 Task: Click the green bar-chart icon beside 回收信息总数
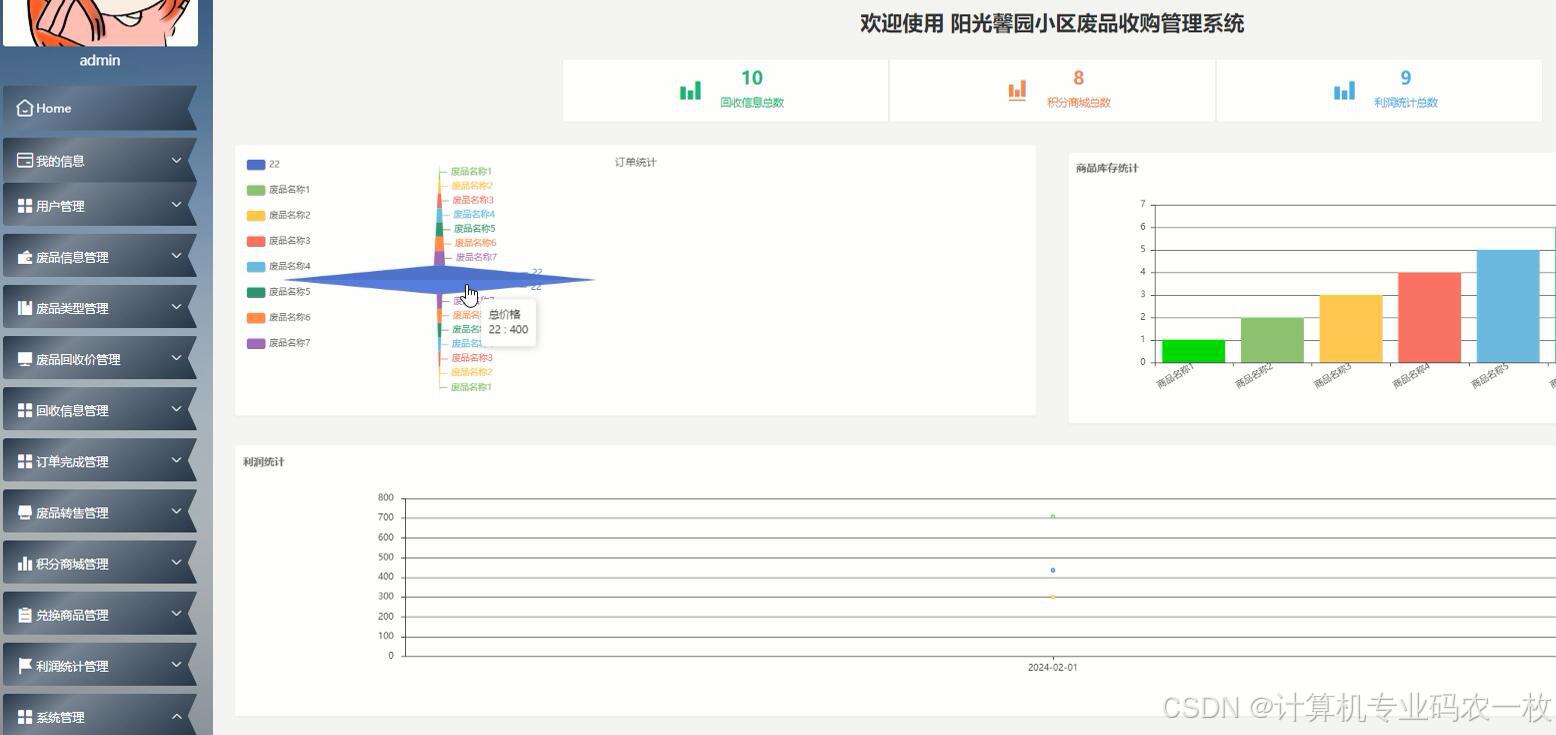click(689, 90)
